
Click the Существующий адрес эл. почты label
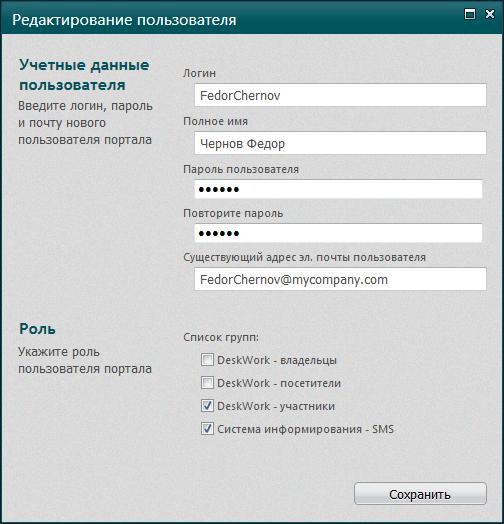pyautogui.click(x=304, y=257)
